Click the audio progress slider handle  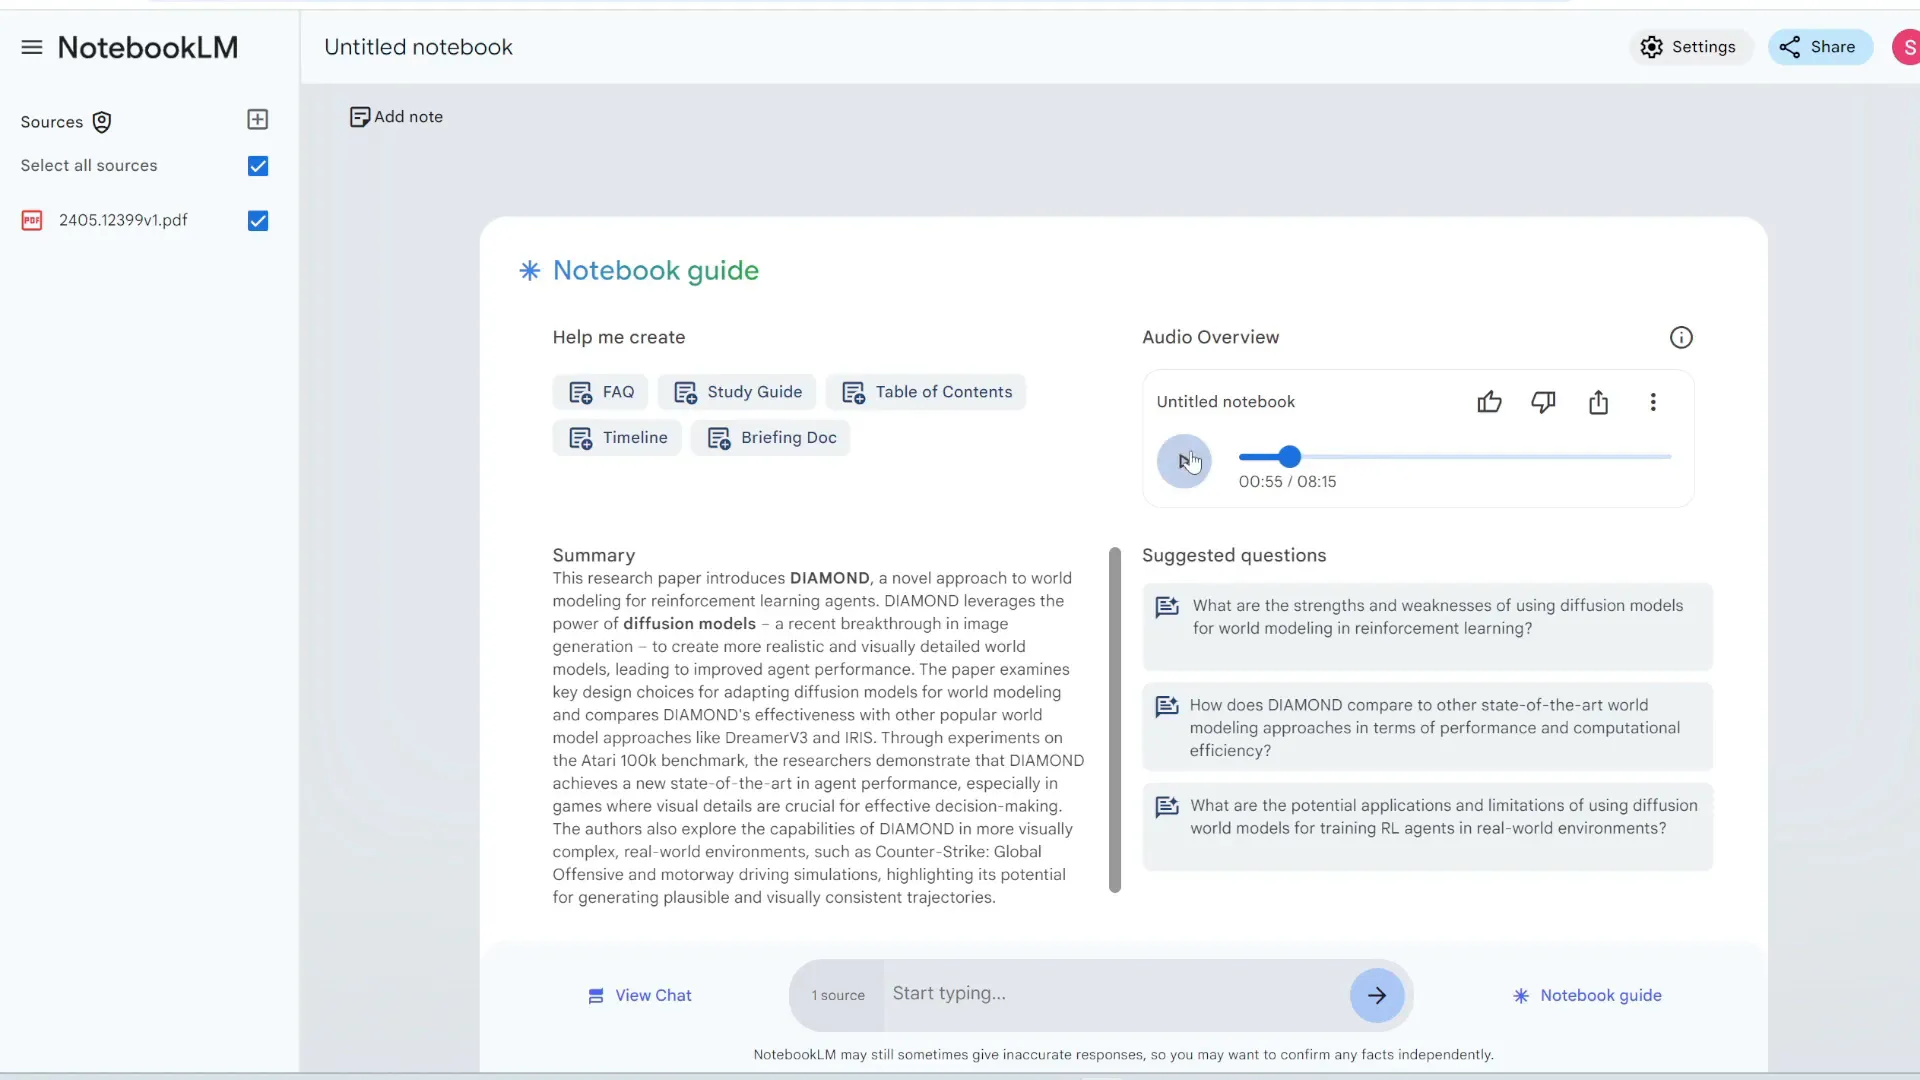pyautogui.click(x=1290, y=457)
